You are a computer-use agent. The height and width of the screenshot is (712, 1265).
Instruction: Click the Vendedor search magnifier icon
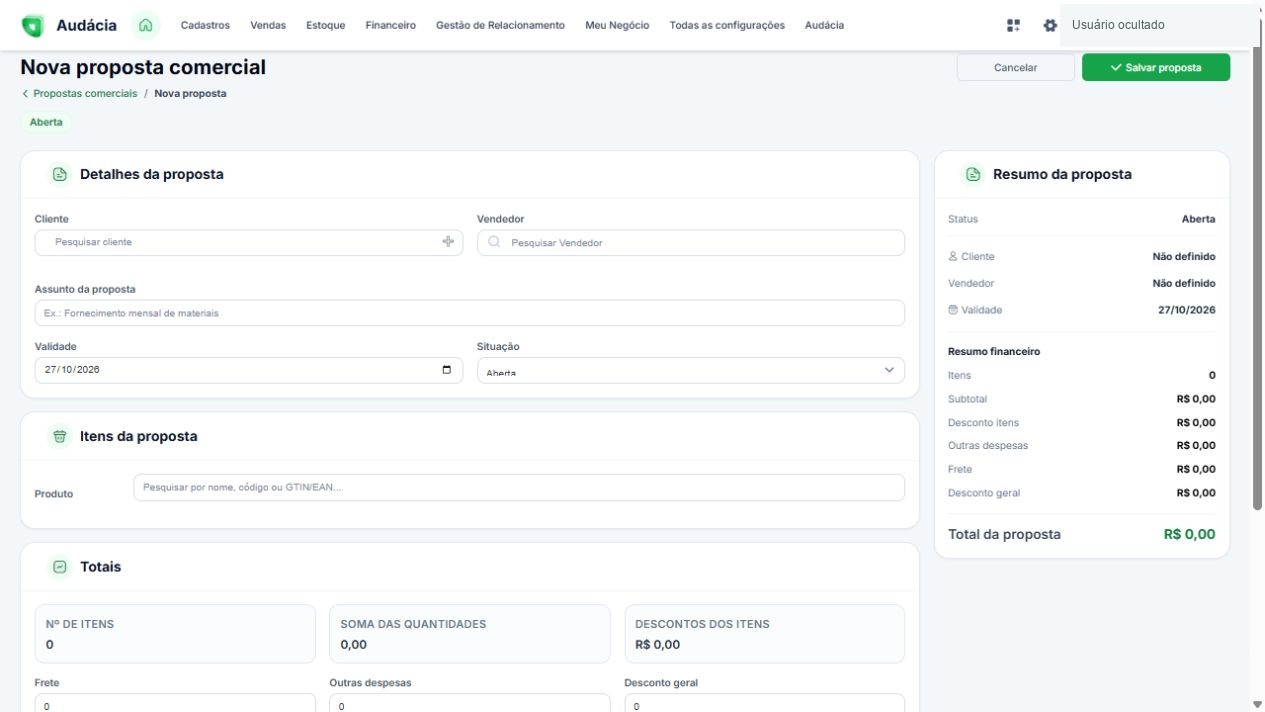pyautogui.click(x=494, y=242)
